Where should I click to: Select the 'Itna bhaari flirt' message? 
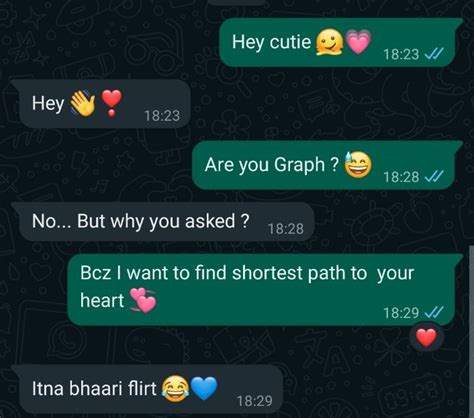[x=148, y=389]
